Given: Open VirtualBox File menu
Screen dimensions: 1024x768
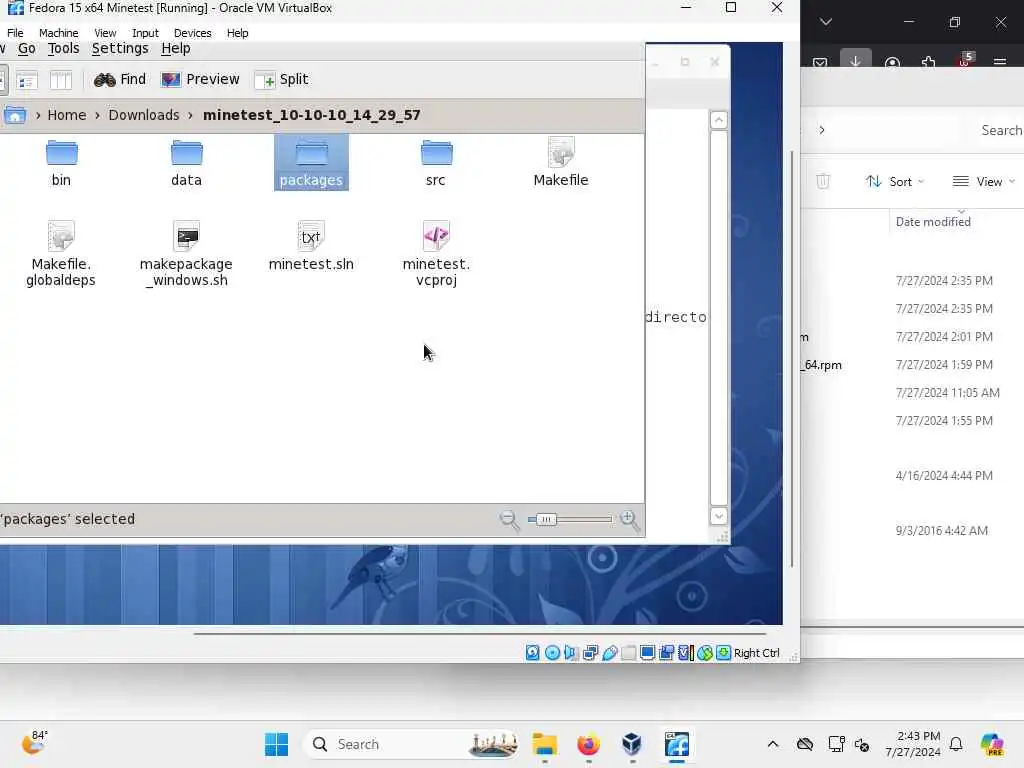Looking at the screenshot, I should pyautogui.click(x=15, y=33).
